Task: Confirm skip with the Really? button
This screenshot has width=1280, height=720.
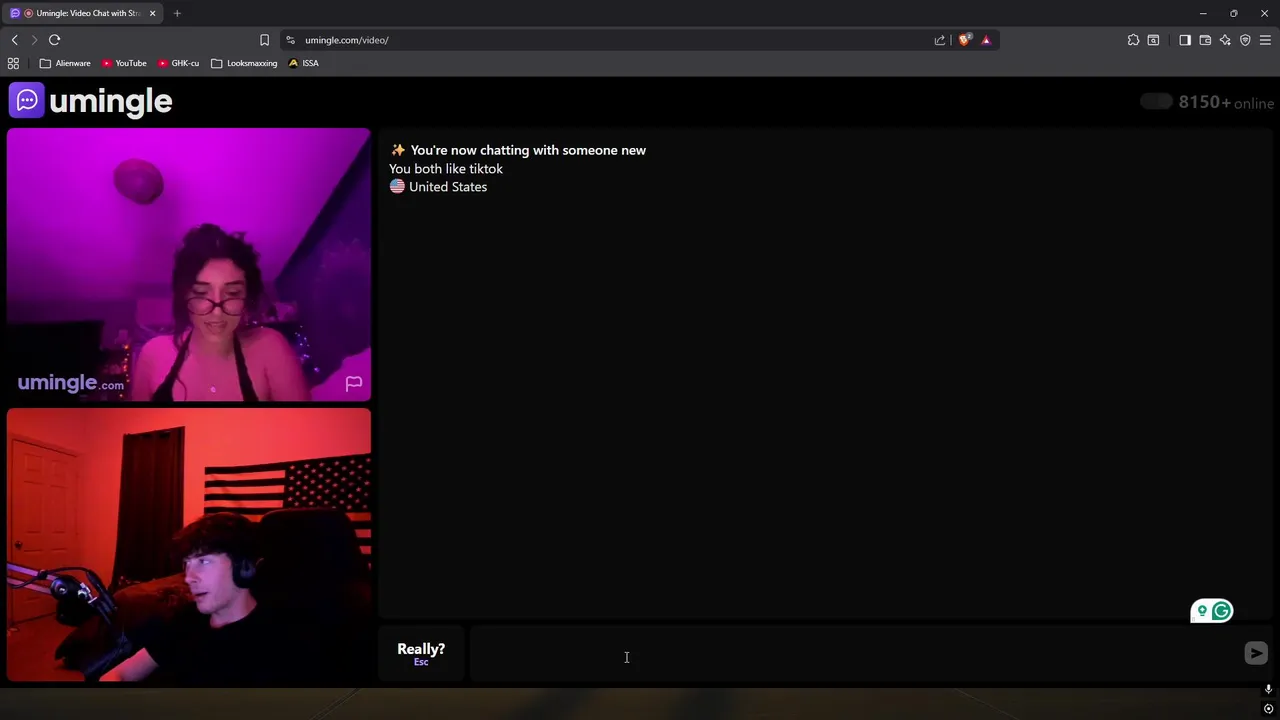Action: [x=421, y=653]
